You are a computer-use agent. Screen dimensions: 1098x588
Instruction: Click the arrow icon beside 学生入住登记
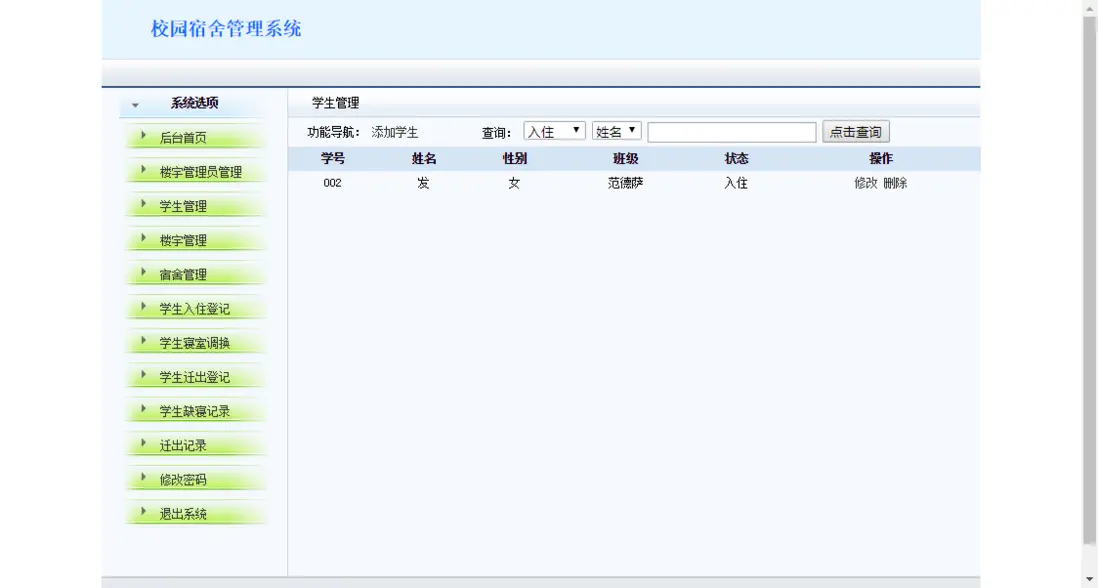click(x=143, y=308)
